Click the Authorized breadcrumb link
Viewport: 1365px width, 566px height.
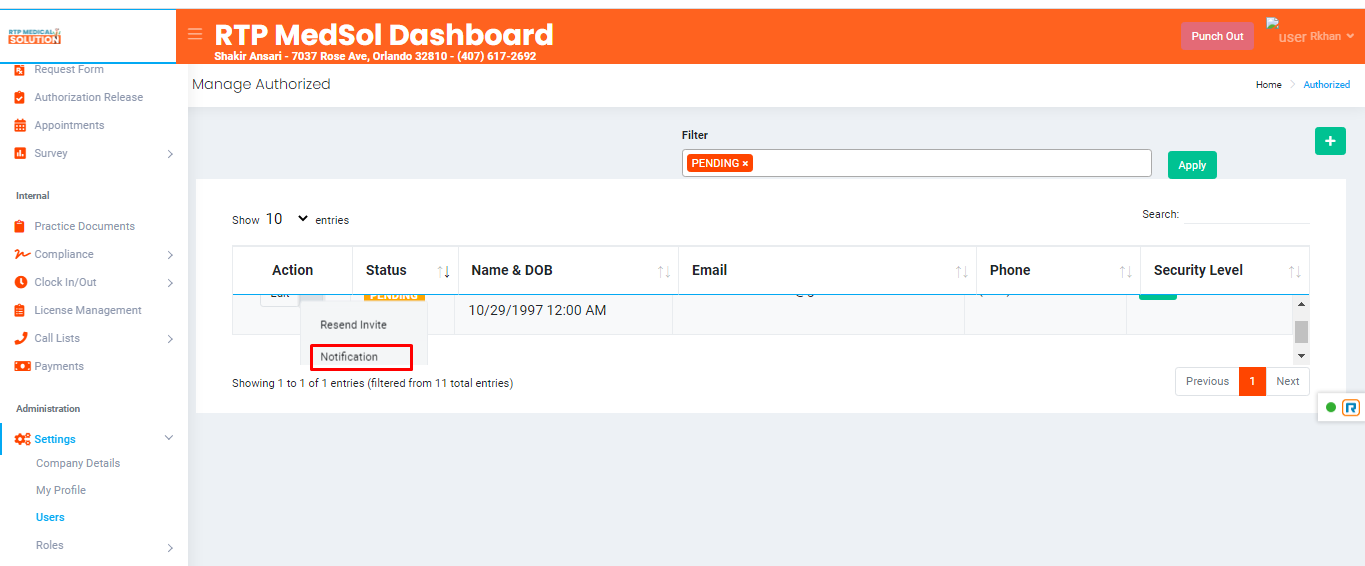pyautogui.click(x=1326, y=85)
